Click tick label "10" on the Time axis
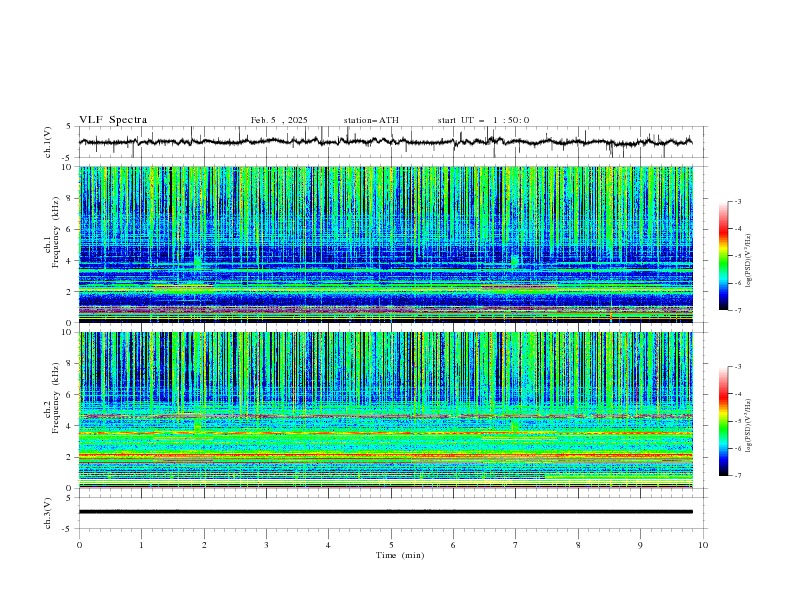The image size is (792, 612). [703, 545]
